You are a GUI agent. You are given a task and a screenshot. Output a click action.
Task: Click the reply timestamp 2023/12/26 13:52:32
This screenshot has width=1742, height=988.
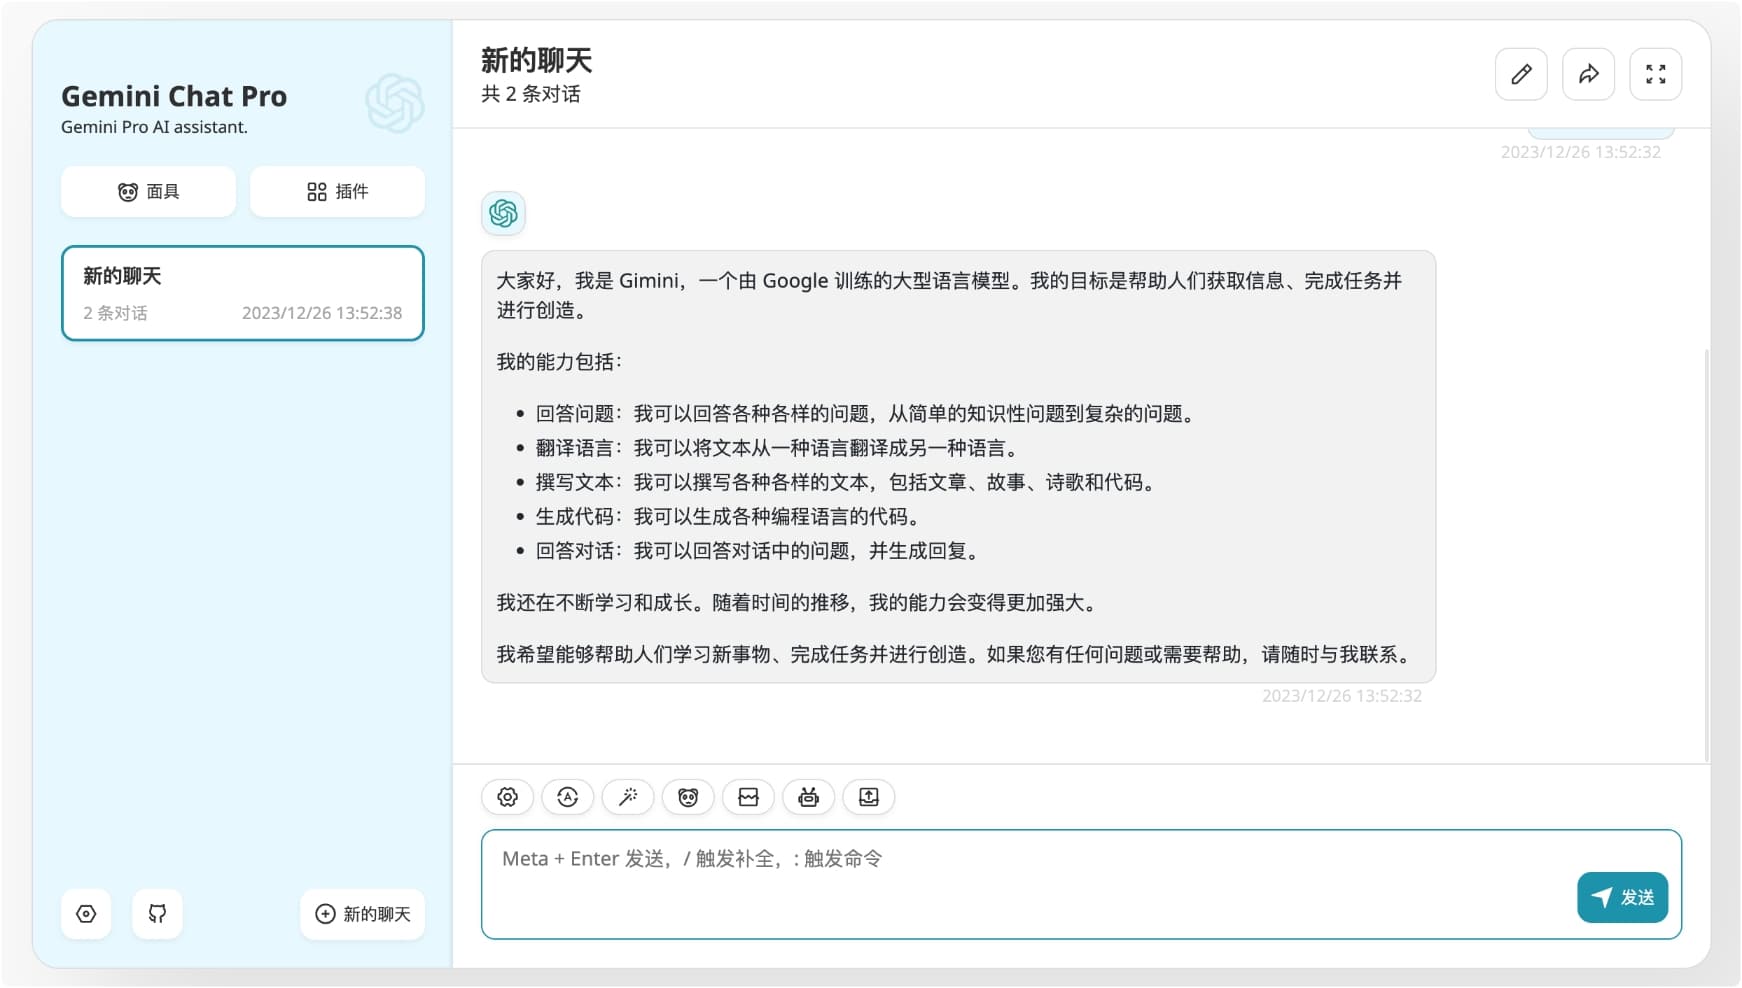pyautogui.click(x=1341, y=696)
